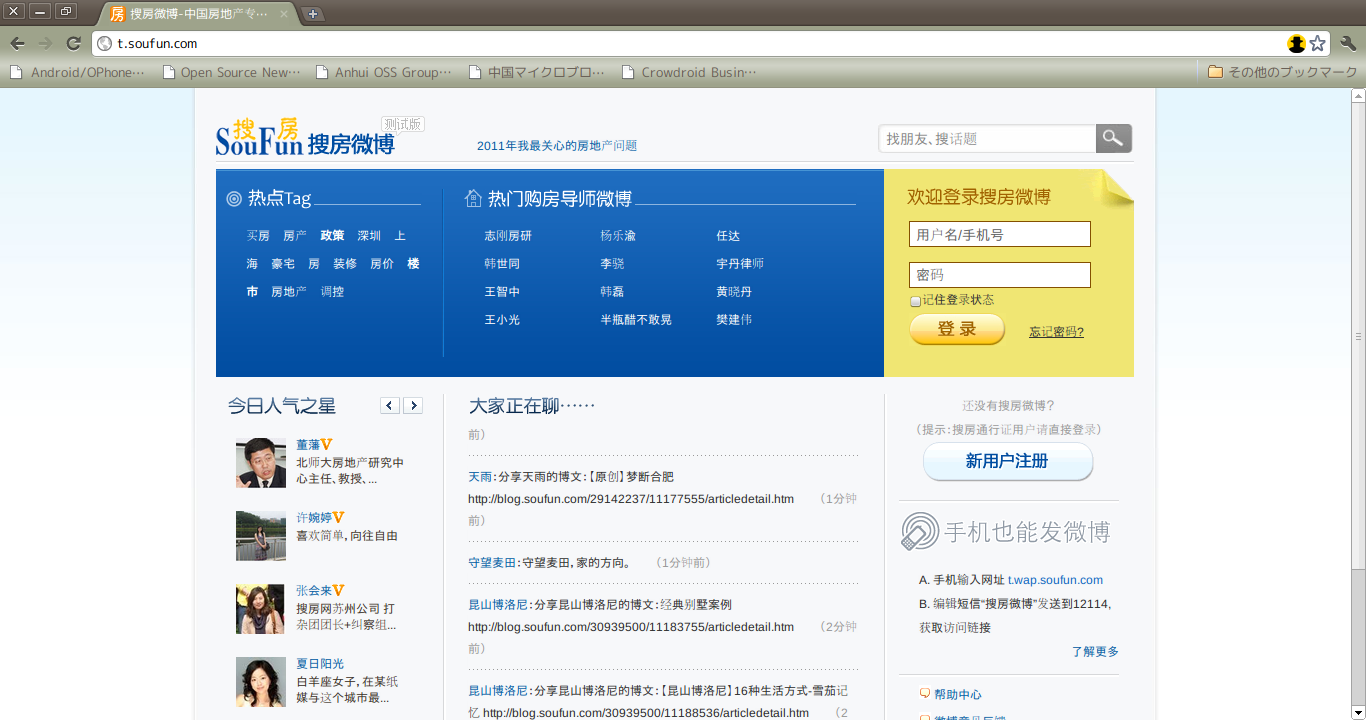Open 董藩's profile photo

click(261, 463)
